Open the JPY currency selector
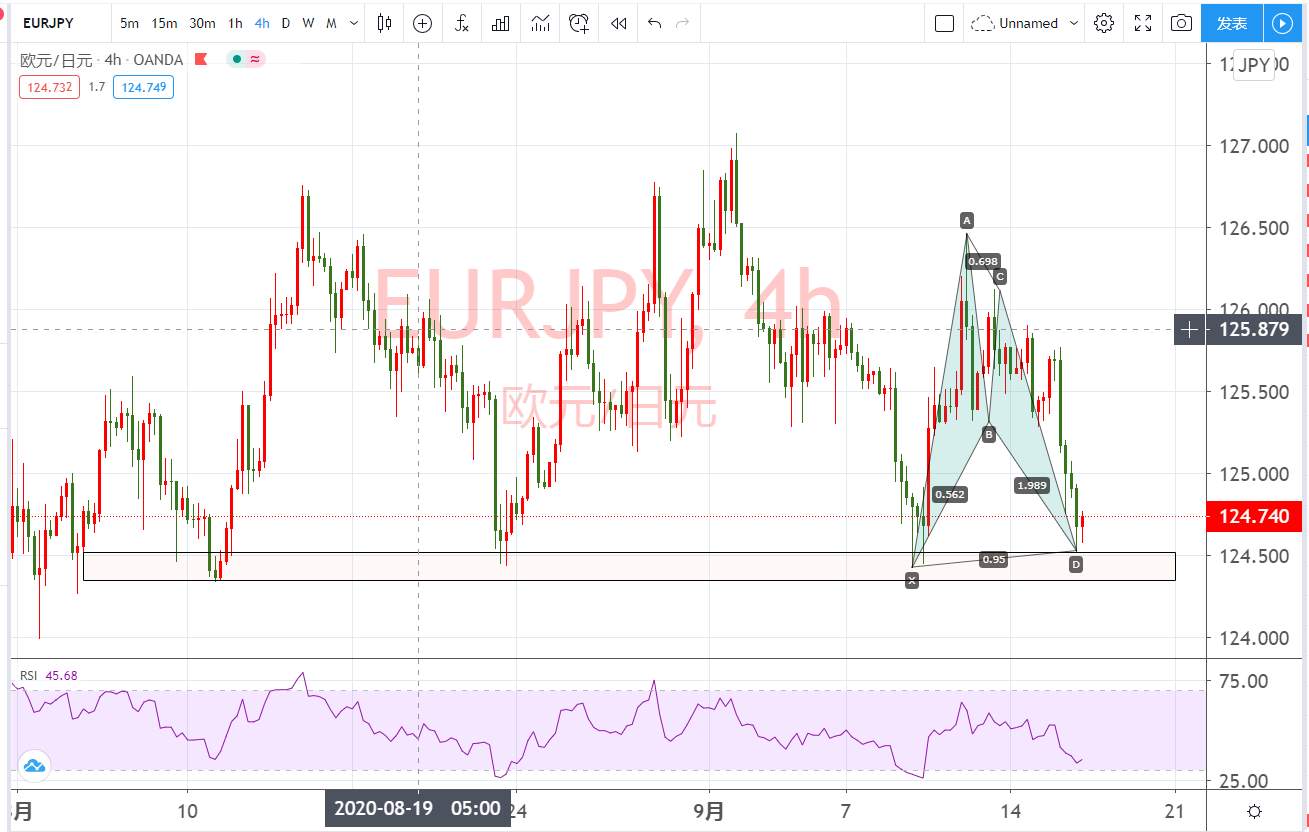This screenshot has width=1309, height=832. [x=1253, y=66]
